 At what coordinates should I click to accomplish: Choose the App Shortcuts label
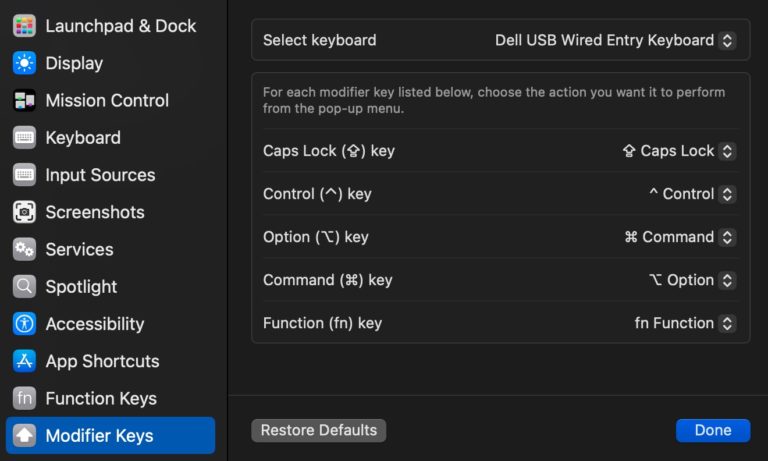click(102, 361)
